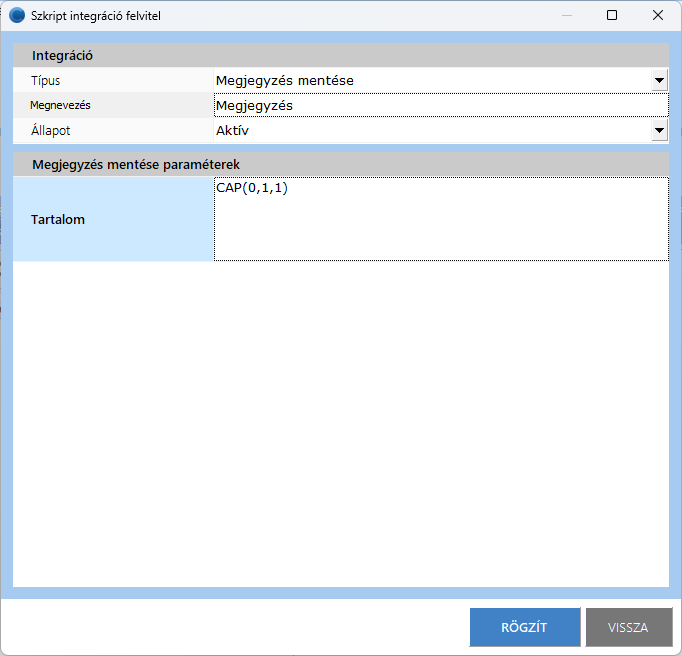682x656 pixels.
Task: Click the VISSZA button
Action: (x=628, y=627)
